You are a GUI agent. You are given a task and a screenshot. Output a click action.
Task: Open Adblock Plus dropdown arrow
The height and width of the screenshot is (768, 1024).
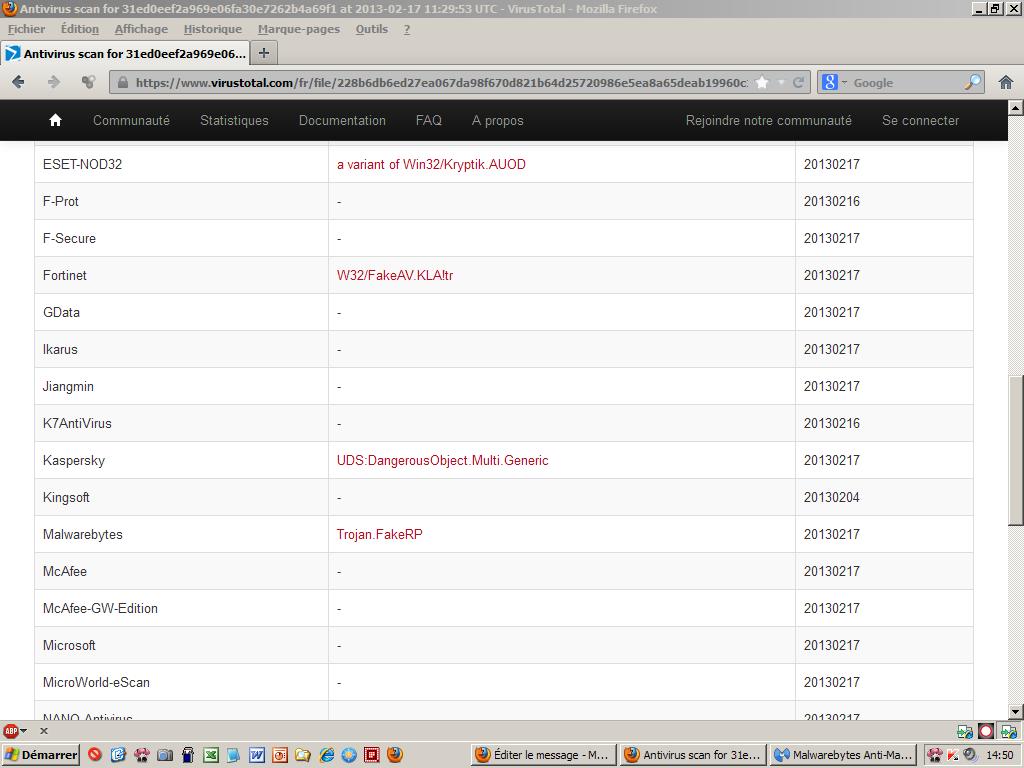point(24,731)
